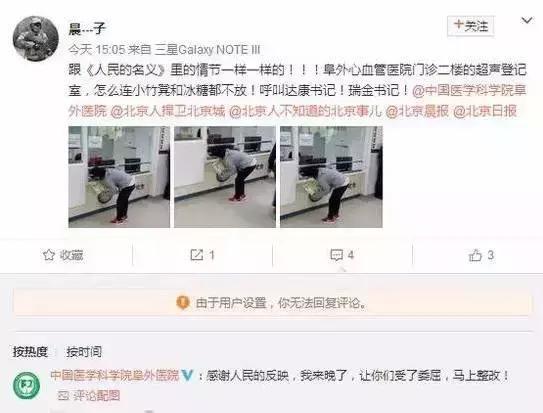This screenshot has height=413, width=543.
Task: Open Fuwai Hospital's green avatar icon
Action: click(x=27, y=385)
